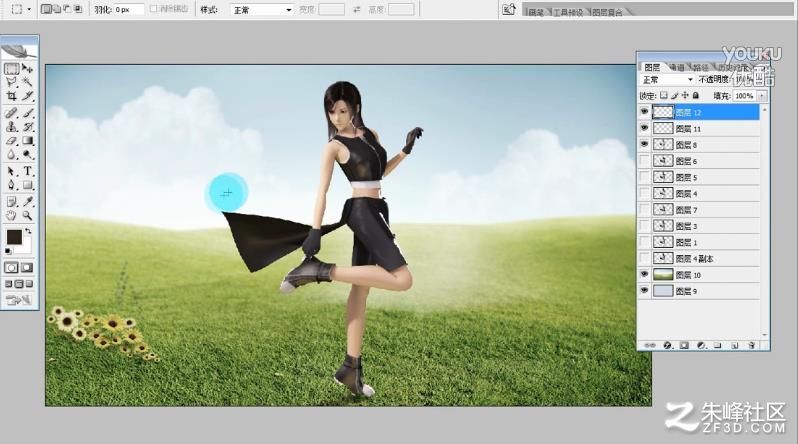Toggle lock transparent pixels
This screenshot has height=444, width=798.
664,95
